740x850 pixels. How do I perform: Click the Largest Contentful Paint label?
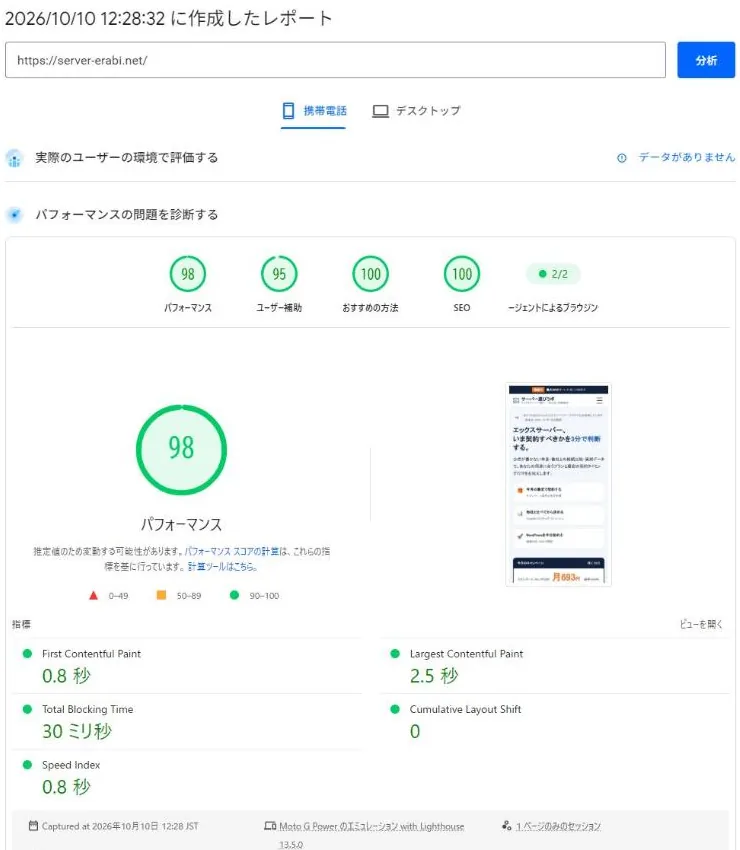pyautogui.click(x=466, y=654)
